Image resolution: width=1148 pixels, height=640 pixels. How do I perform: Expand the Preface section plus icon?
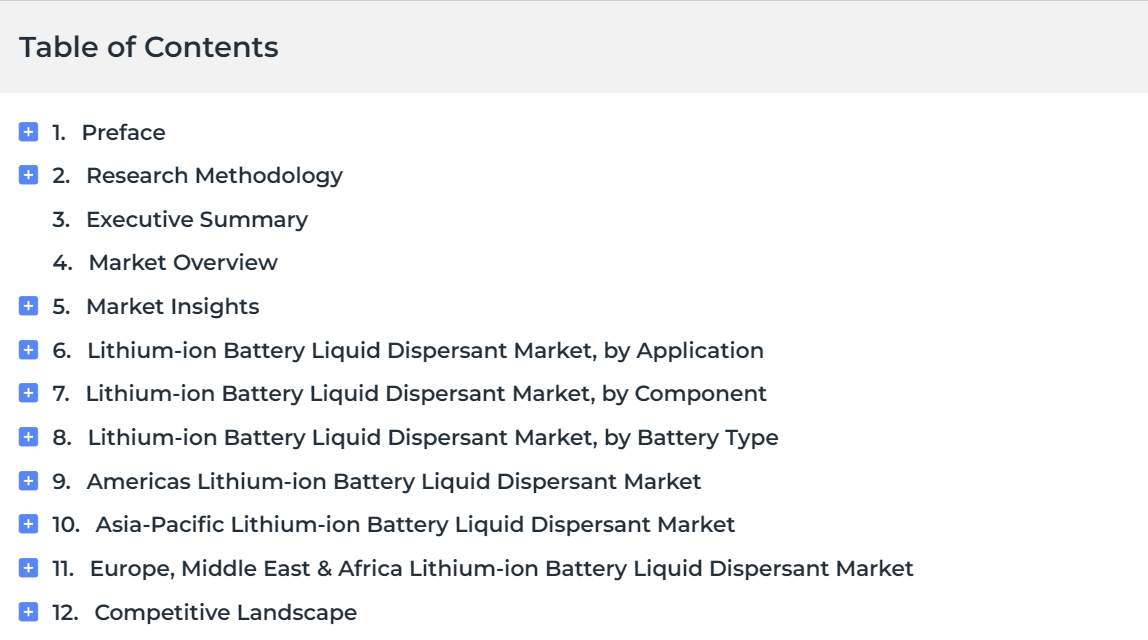(29, 132)
